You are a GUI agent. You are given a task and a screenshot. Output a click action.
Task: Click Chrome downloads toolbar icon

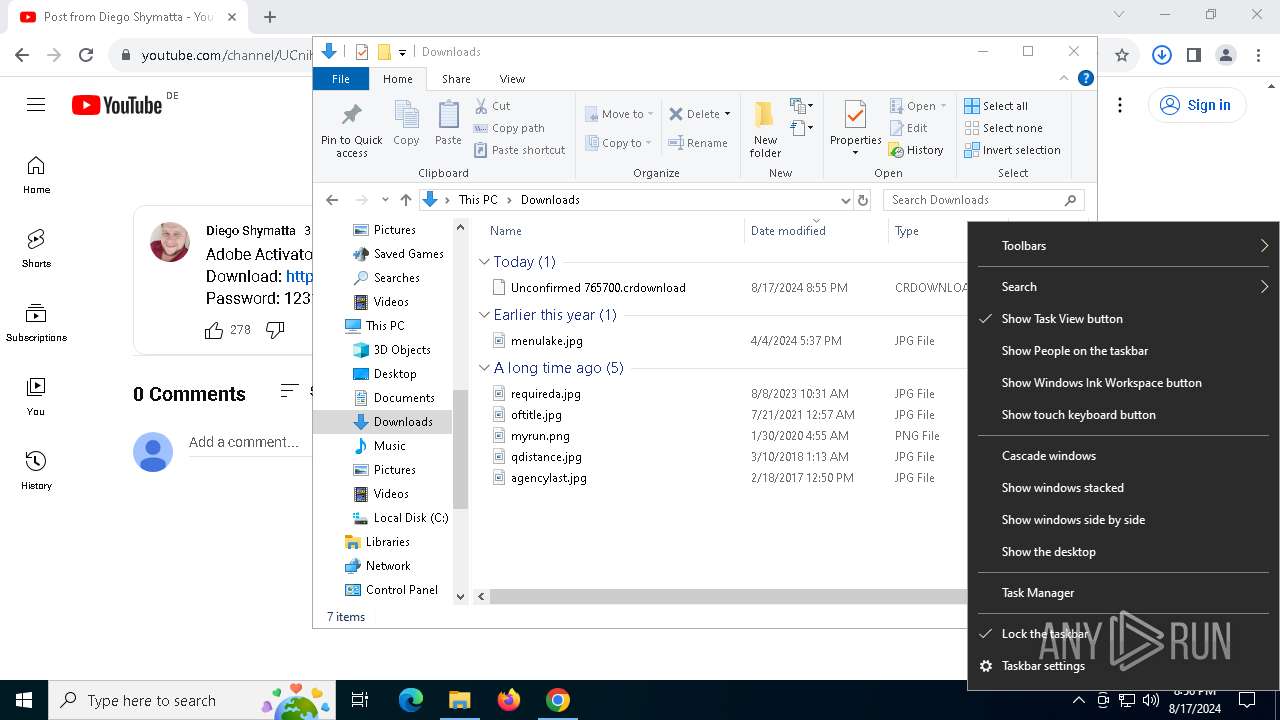[x=1161, y=55]
